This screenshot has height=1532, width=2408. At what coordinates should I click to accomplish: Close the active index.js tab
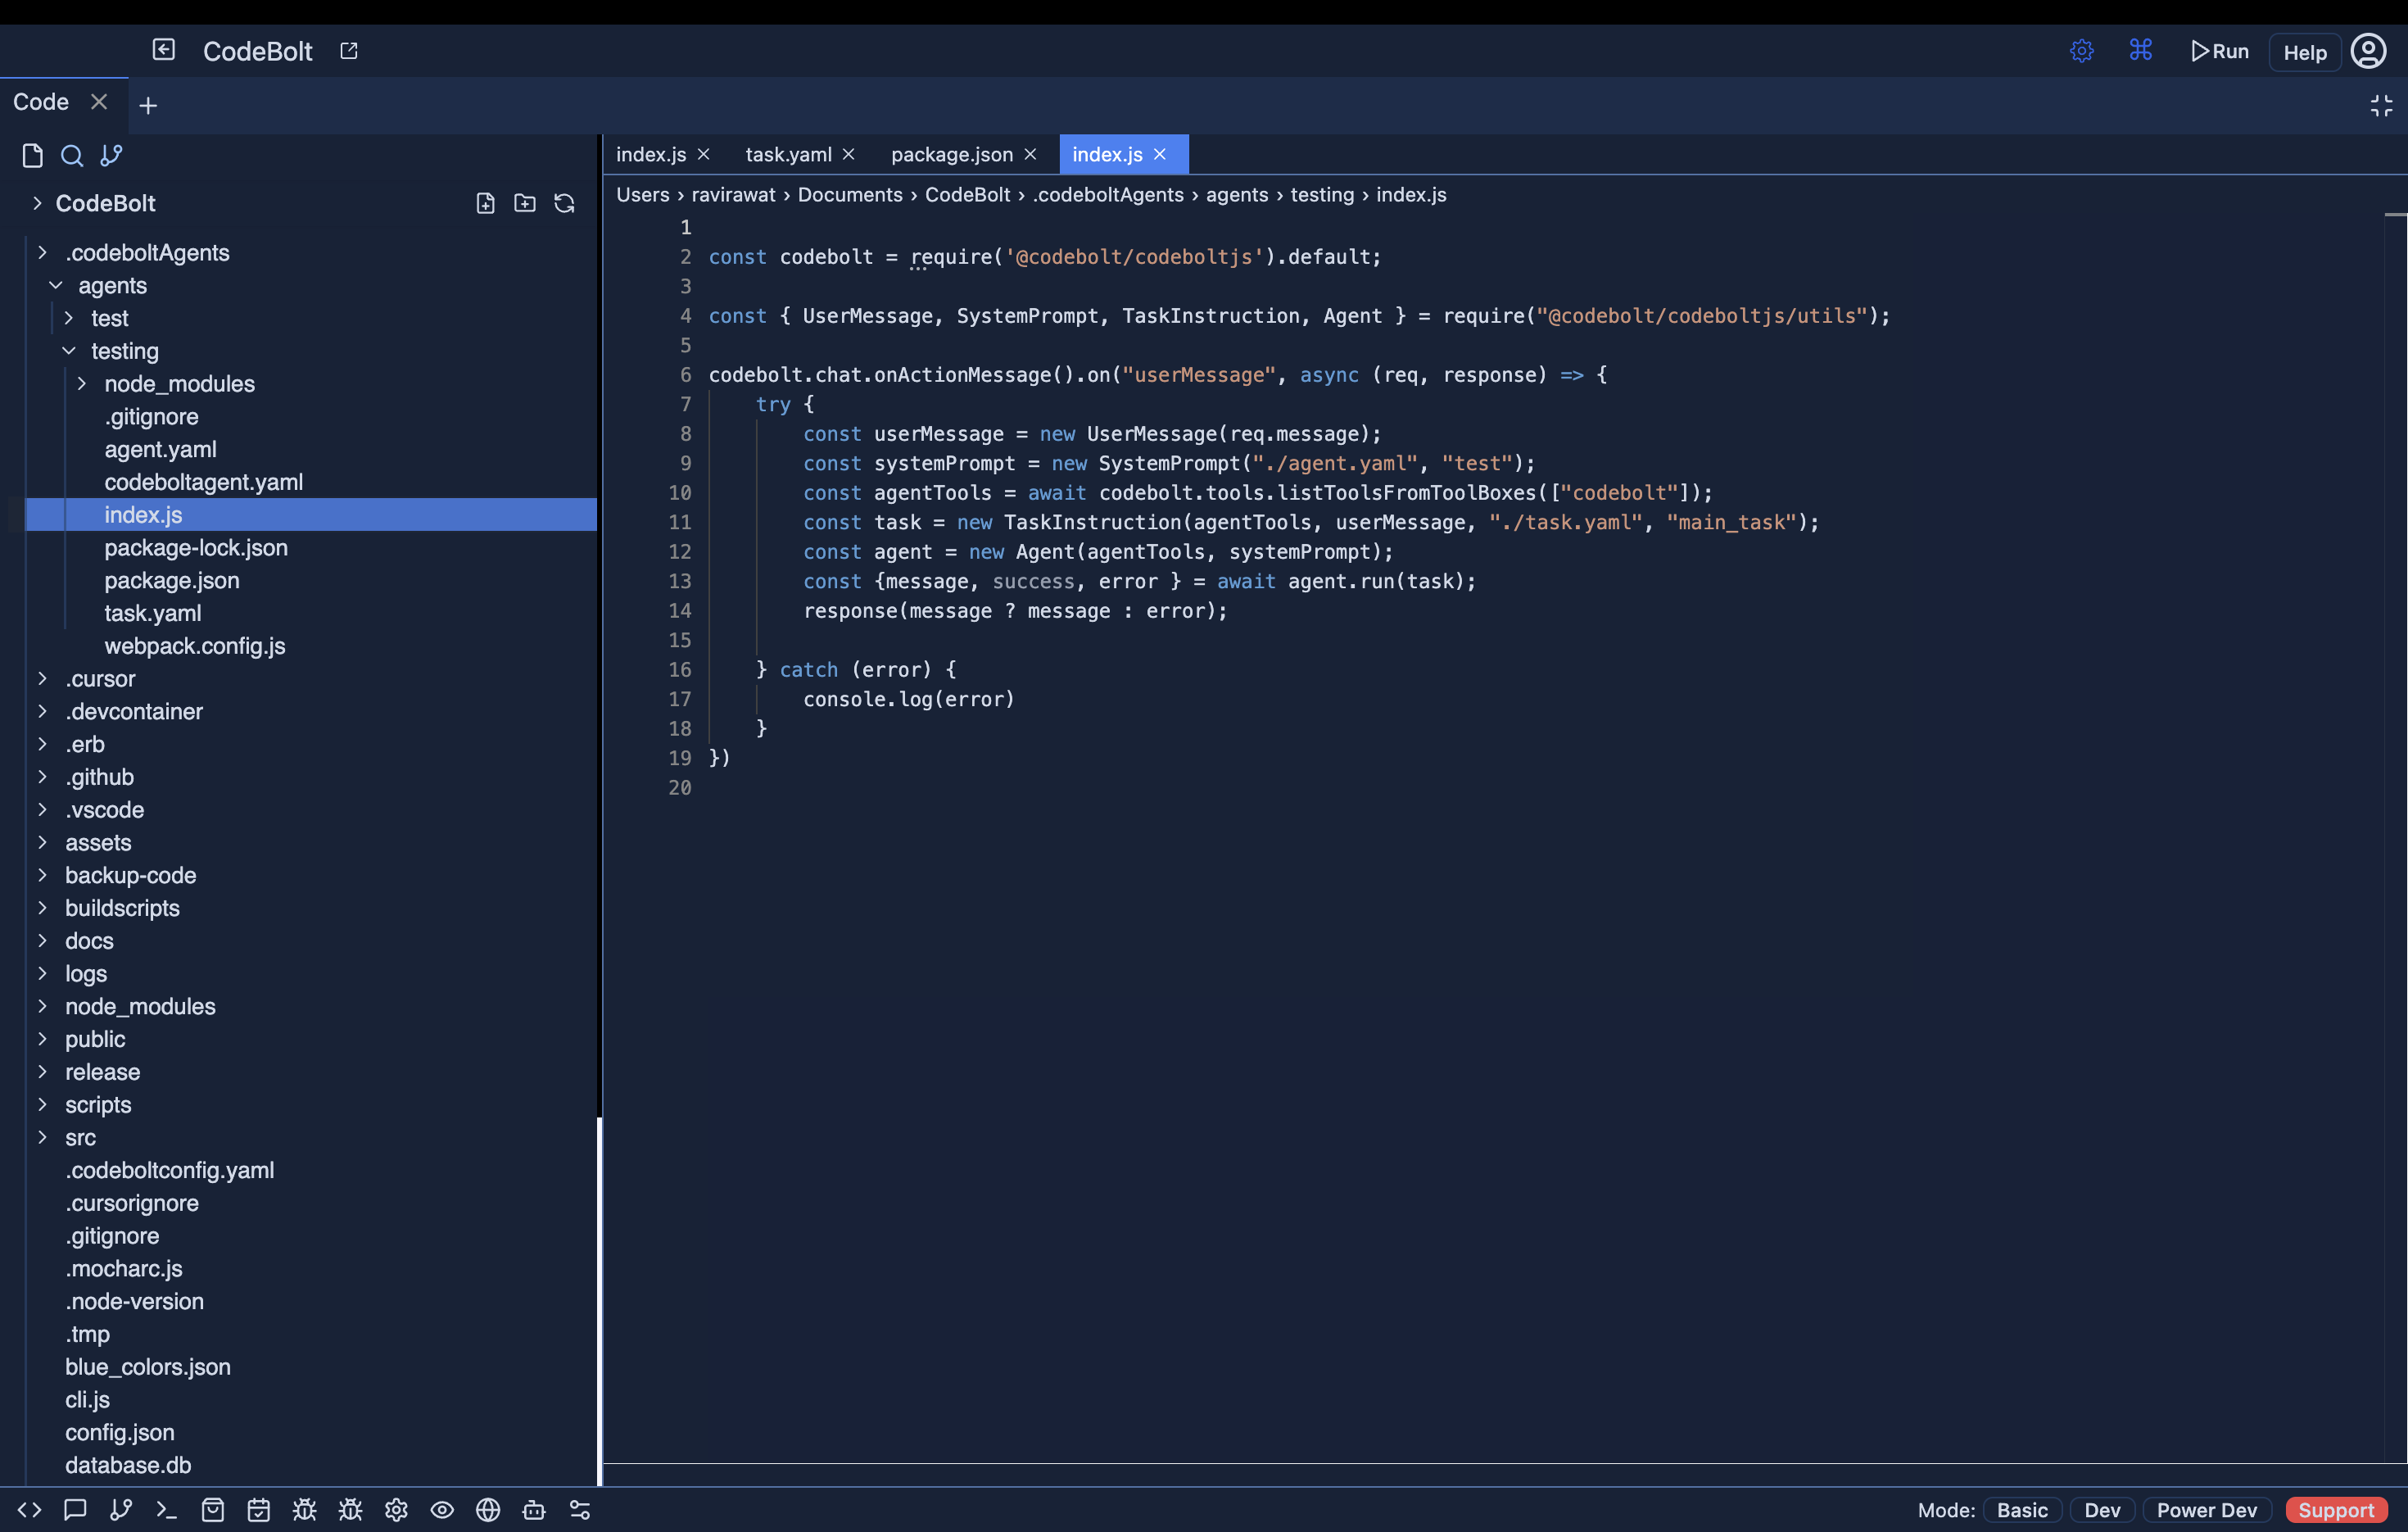(1160, 154)
